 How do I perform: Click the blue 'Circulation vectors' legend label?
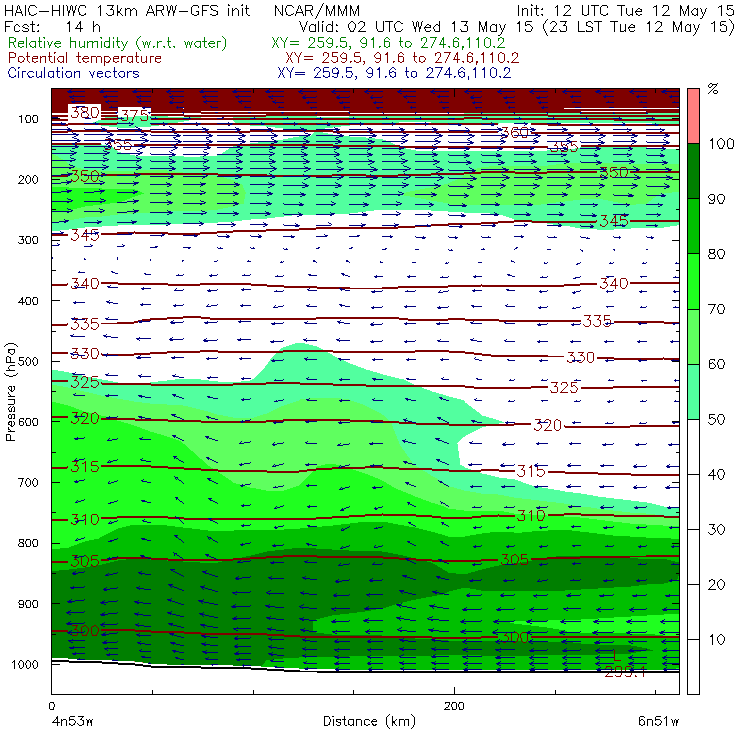point(73,73)
